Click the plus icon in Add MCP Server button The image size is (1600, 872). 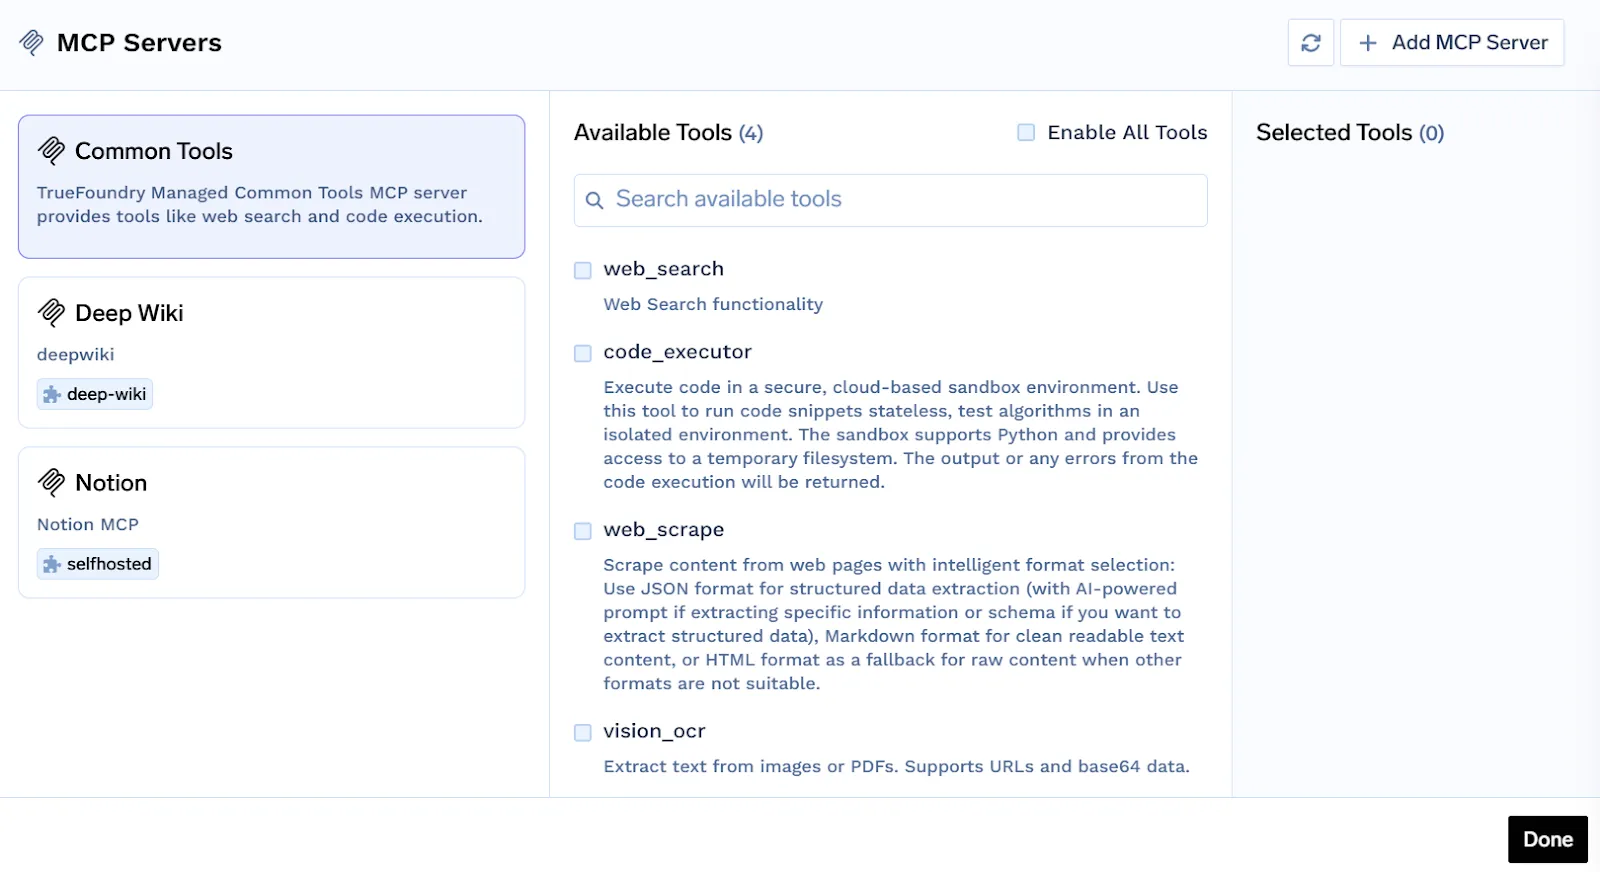pyautogui.click(x=1367, y=42)
